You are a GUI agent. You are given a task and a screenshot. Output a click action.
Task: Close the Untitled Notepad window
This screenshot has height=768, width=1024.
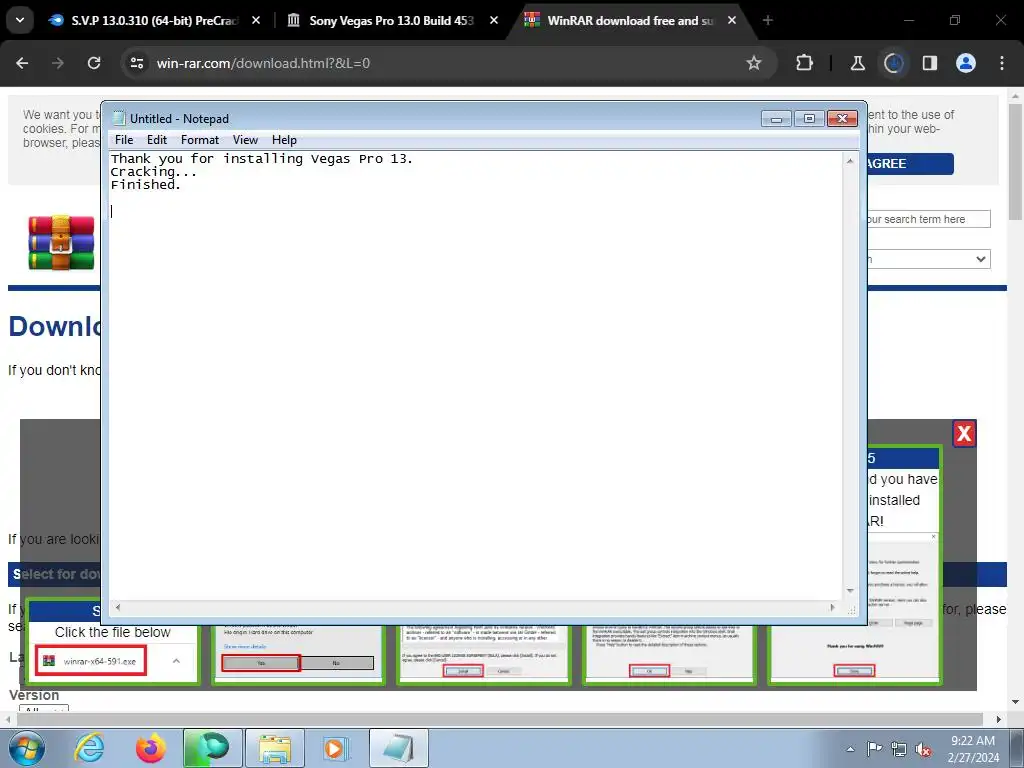click(842, 118)
